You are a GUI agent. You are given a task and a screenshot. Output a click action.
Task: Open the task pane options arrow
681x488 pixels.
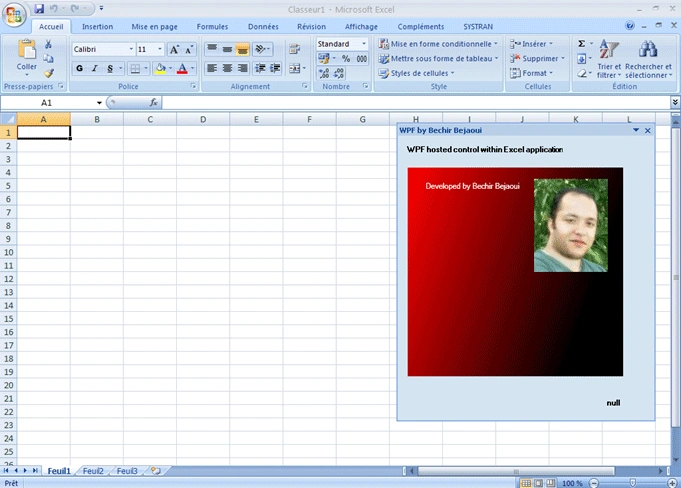click(x=636, y=130)
